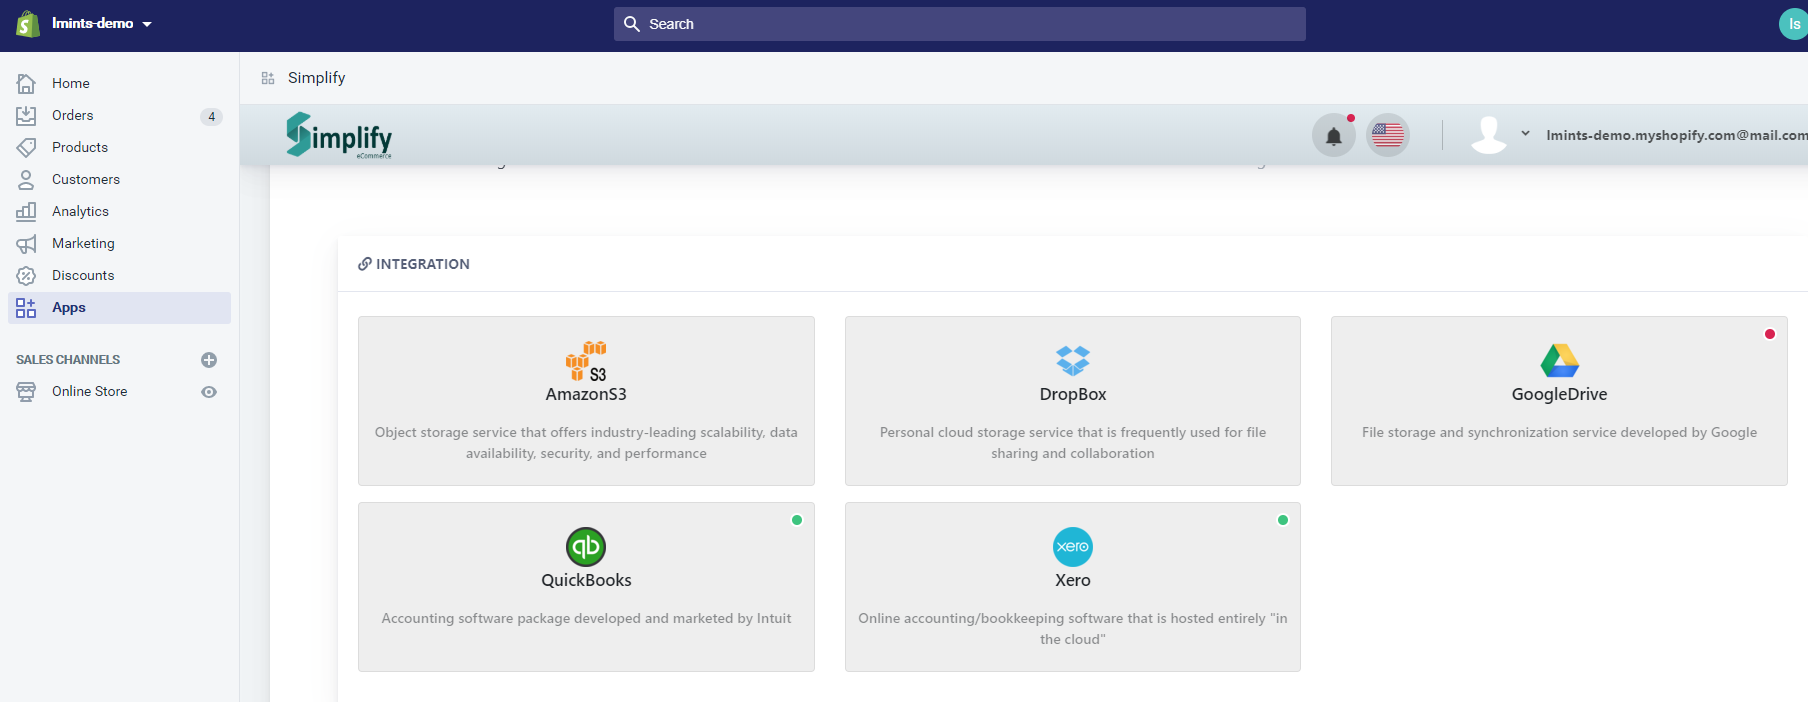
Task: Click the Discounts badge icon
Action: (26, 275)
